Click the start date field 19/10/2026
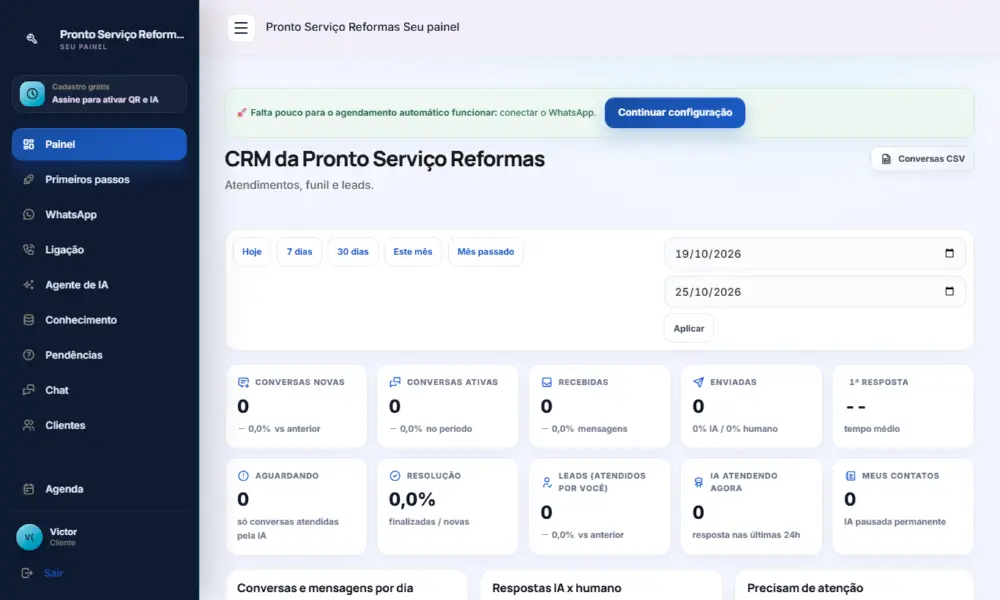Screen dimensions: 1000x600 click(815, 253)
